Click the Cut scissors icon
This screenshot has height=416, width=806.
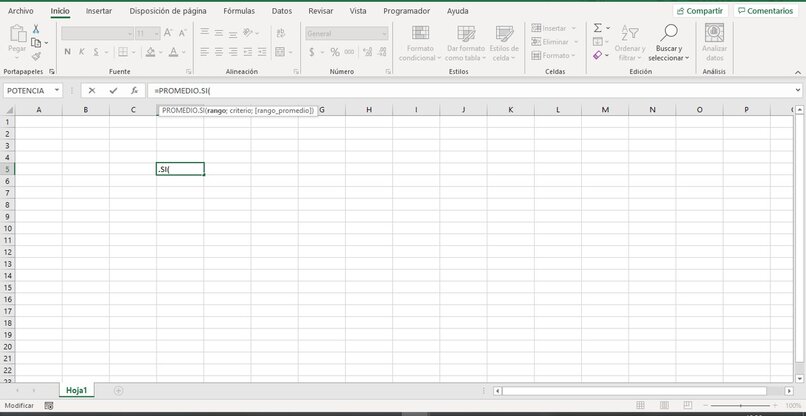35,29
